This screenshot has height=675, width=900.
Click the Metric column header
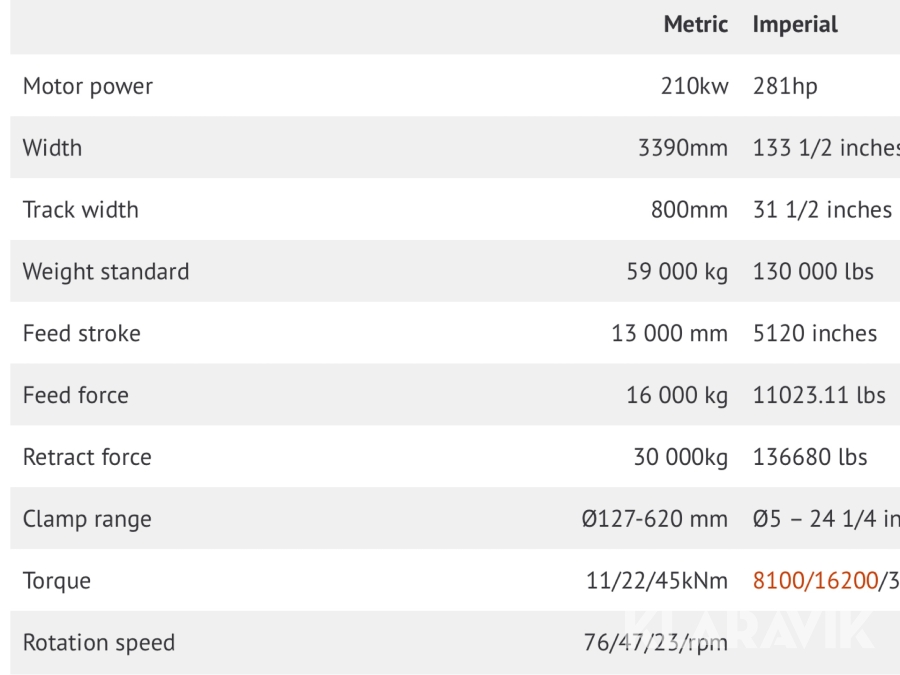pos(695,24)
